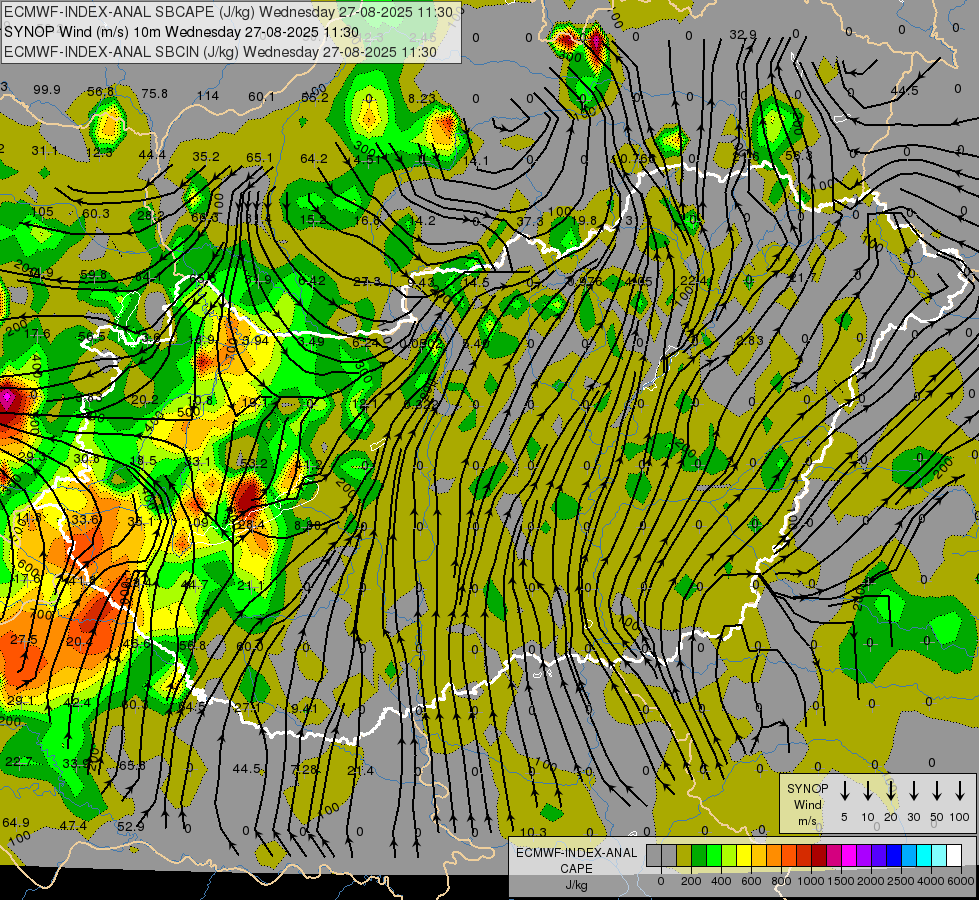Click the SBCIN title line at top

pos(220,52)
